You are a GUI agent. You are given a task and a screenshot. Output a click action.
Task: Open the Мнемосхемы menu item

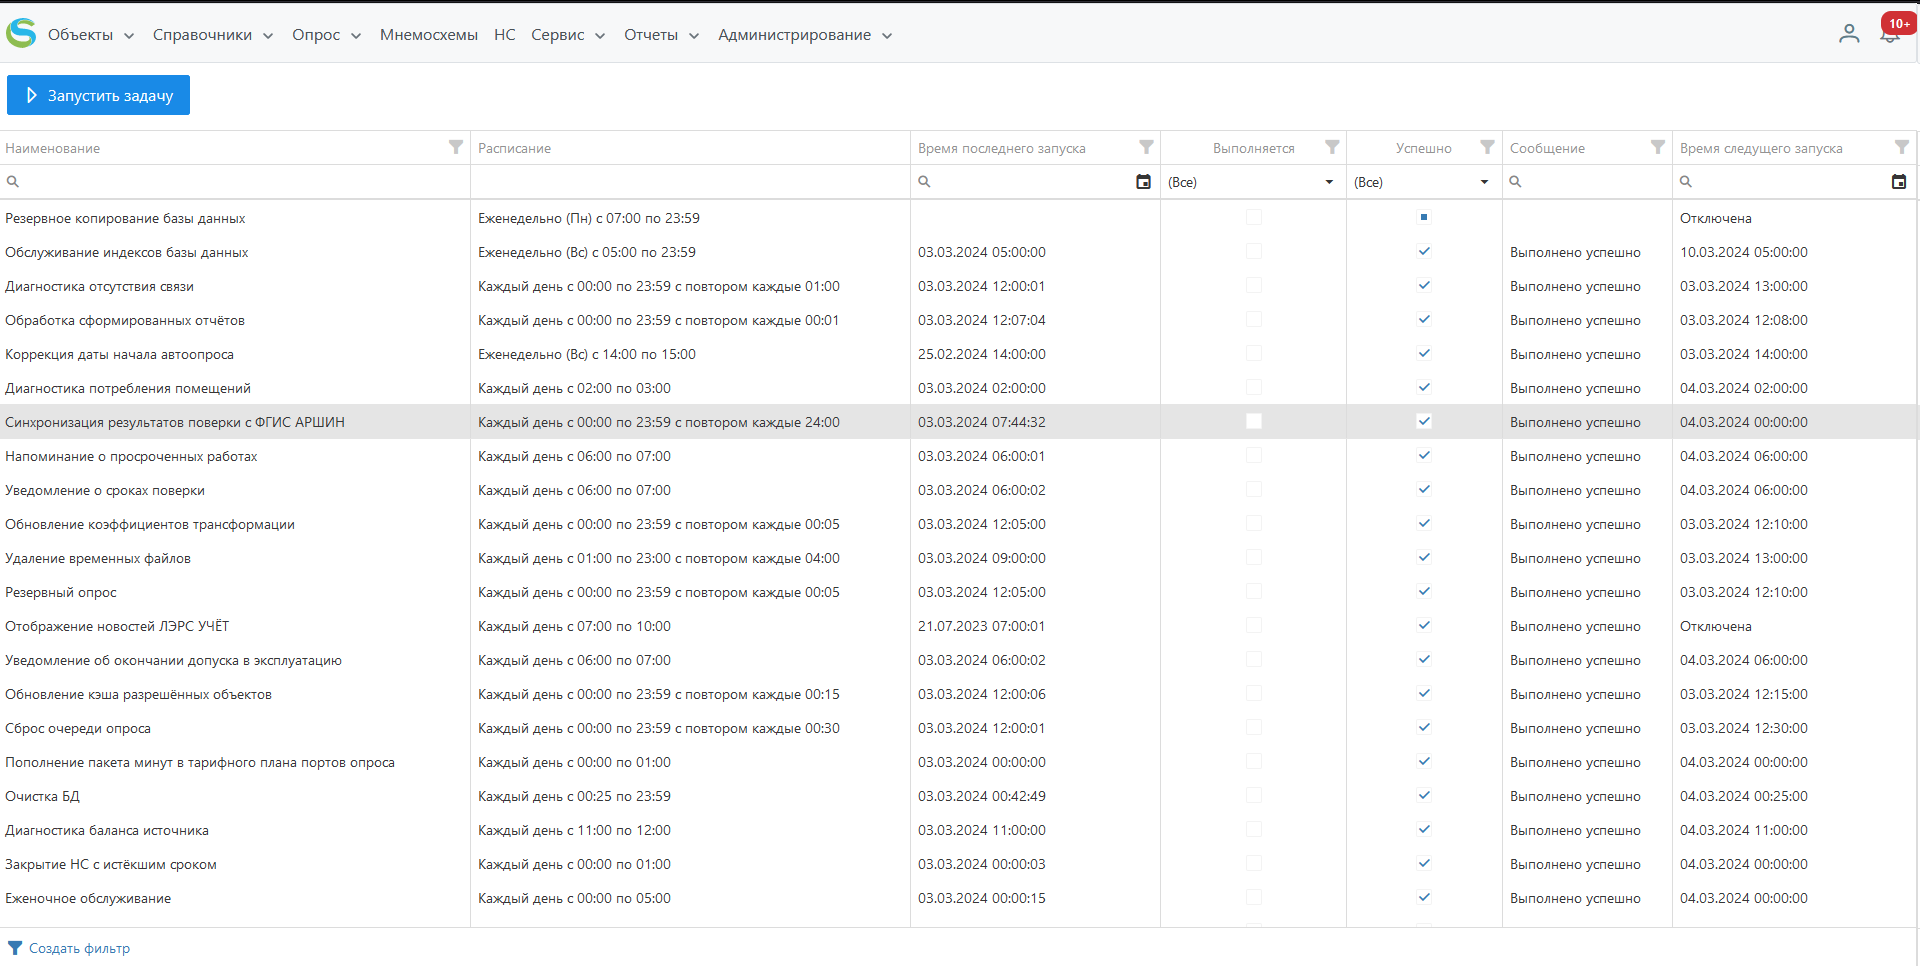[428, 35]
